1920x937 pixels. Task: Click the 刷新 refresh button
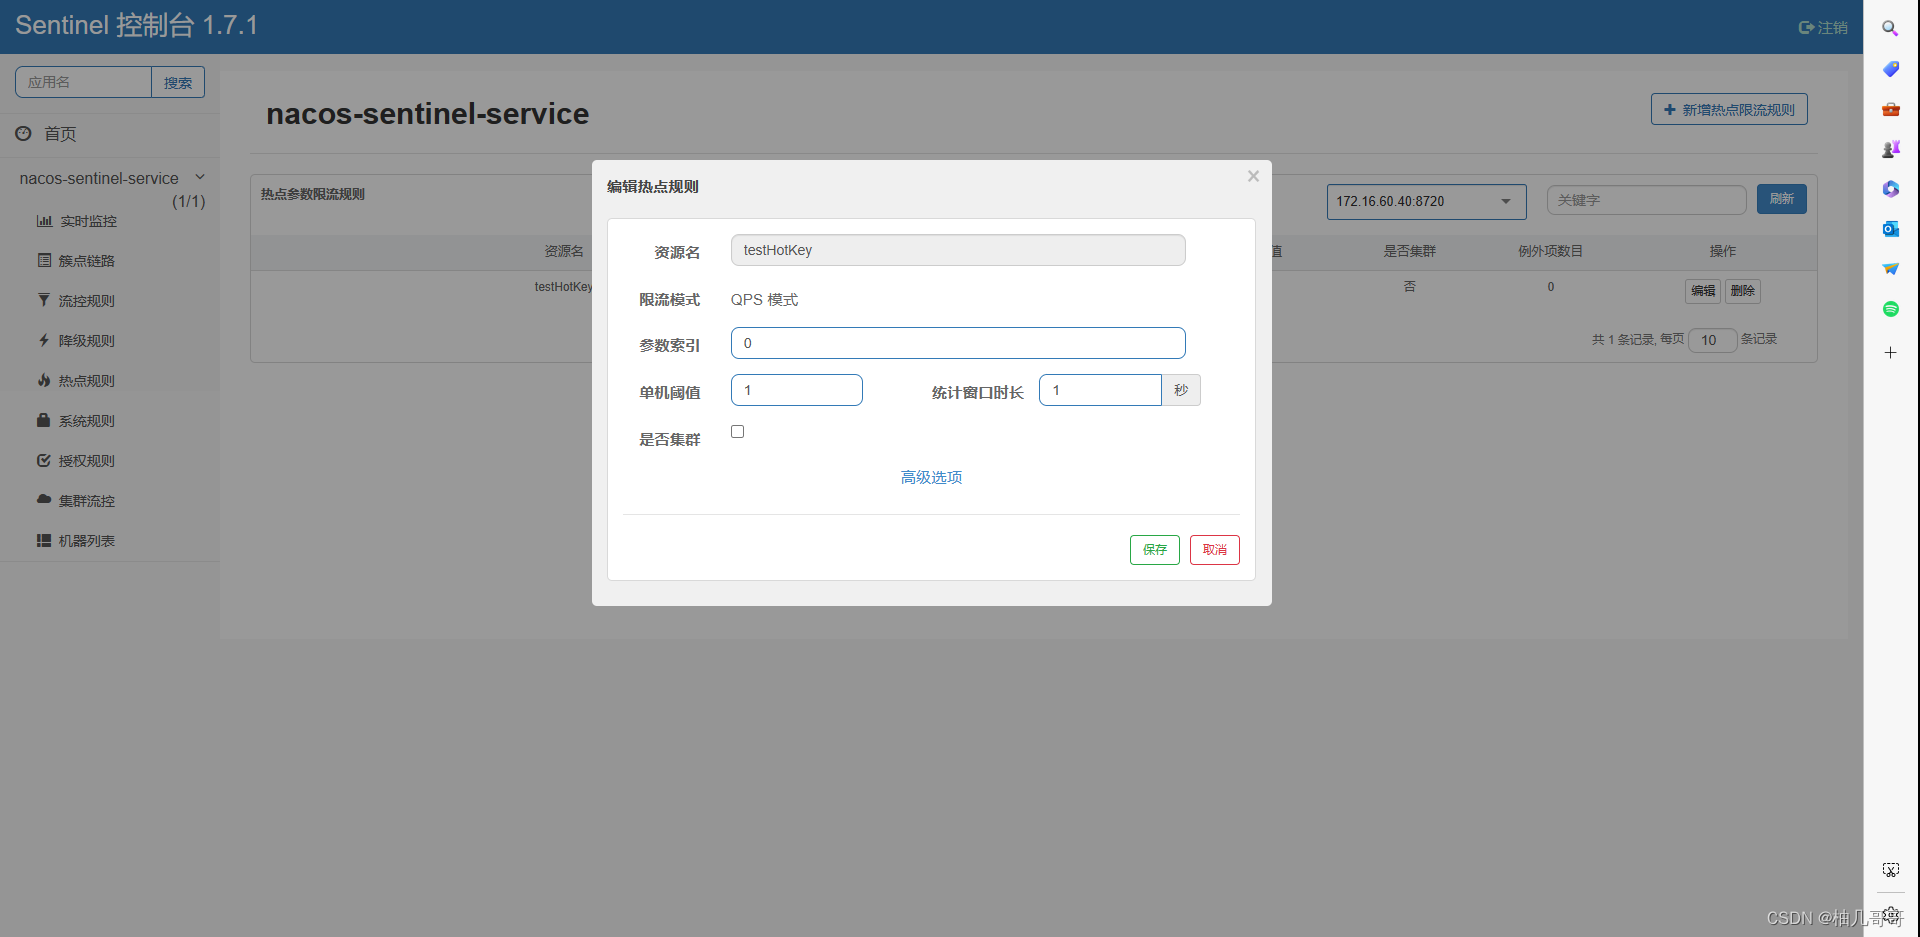[1782, 199]
